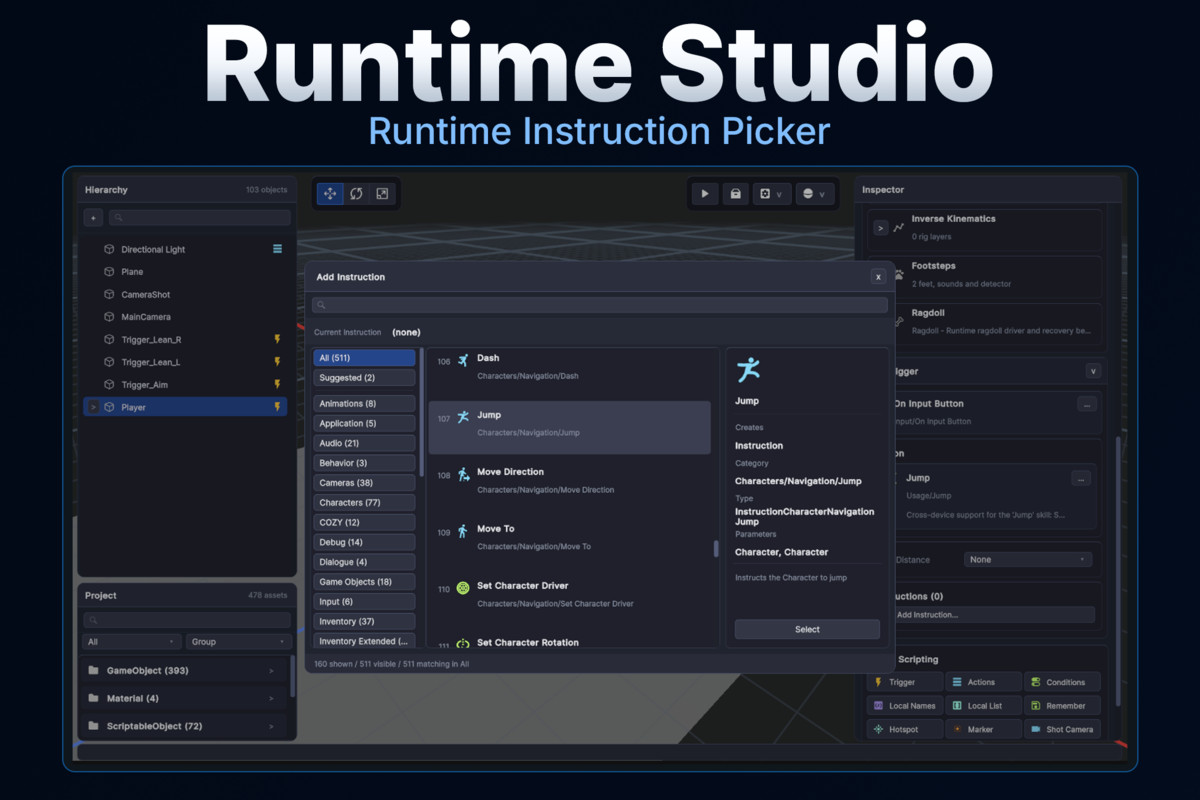Click the plus button in Hierarchy panel

point(92,217)
